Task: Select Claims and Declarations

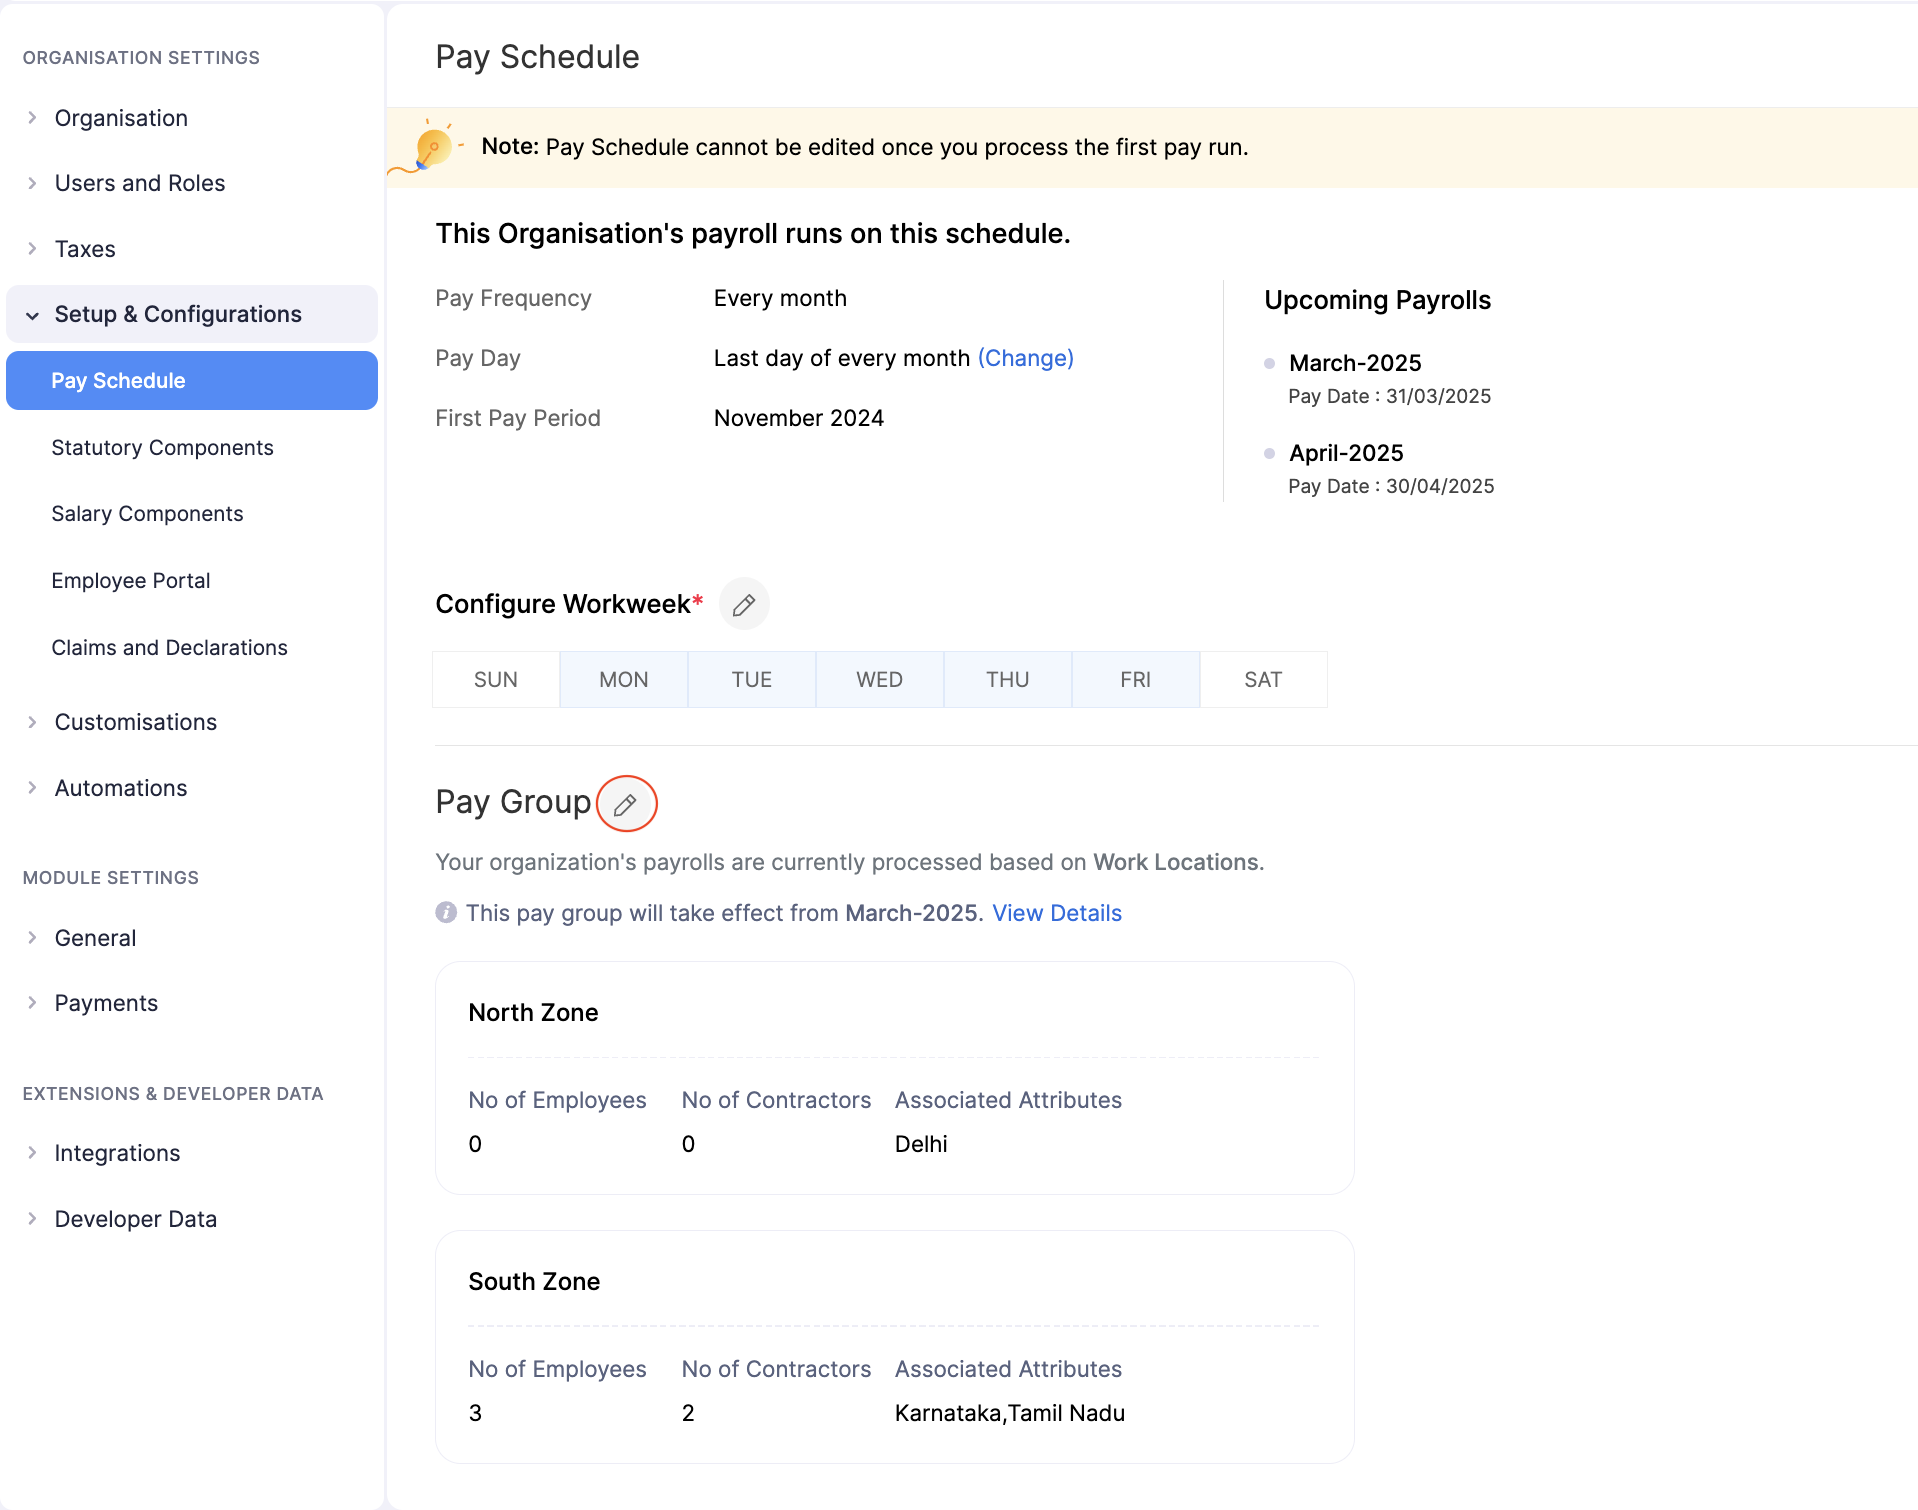Action: (x=170, y=647)
